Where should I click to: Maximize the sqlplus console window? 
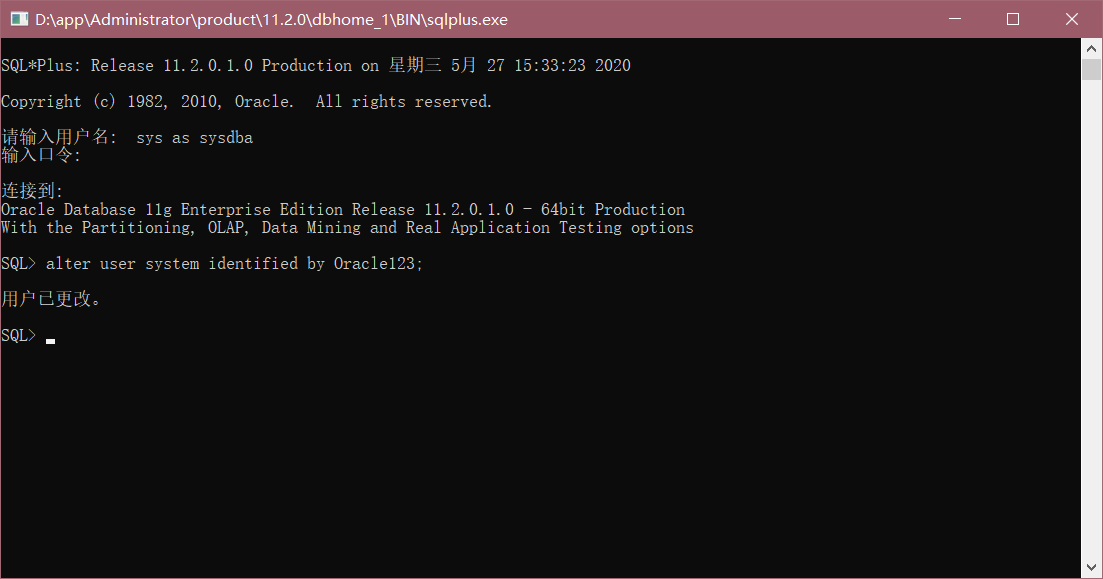coord(1013,18)
